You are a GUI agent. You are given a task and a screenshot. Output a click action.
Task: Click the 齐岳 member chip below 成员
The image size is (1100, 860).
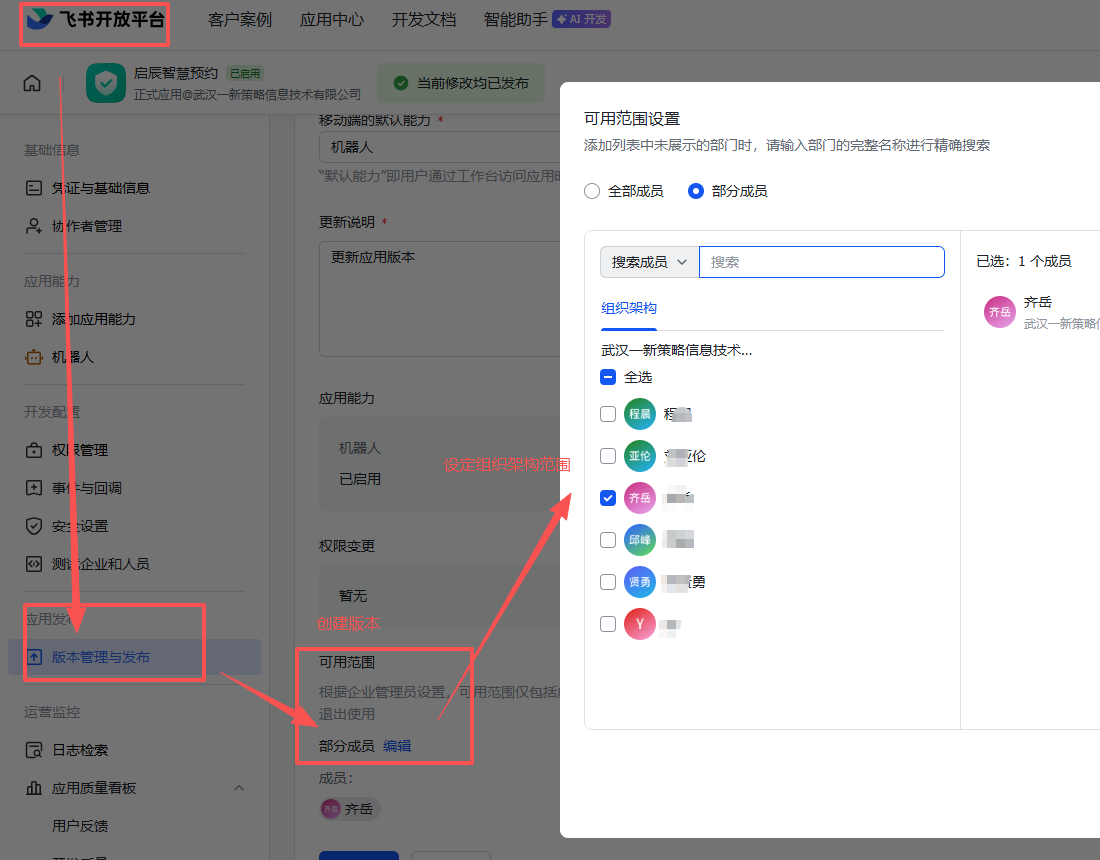[x=349, y=809]
